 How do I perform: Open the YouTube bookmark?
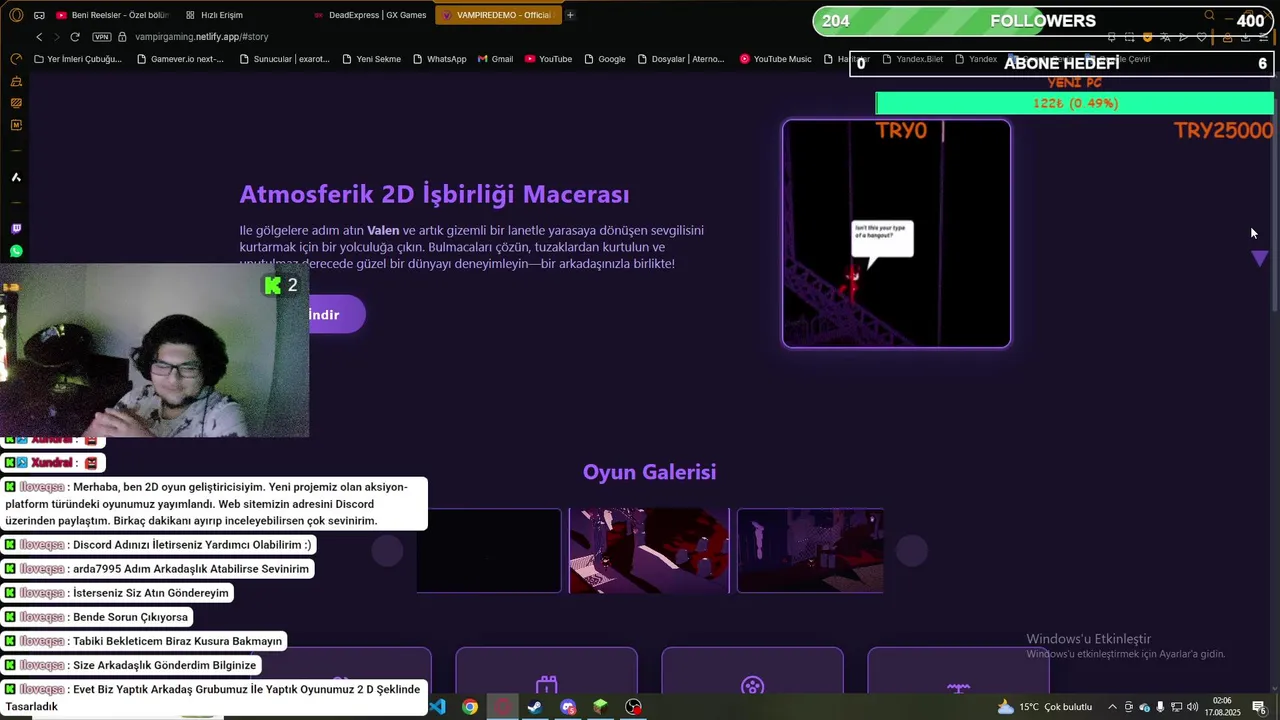[x=548, y=59]
